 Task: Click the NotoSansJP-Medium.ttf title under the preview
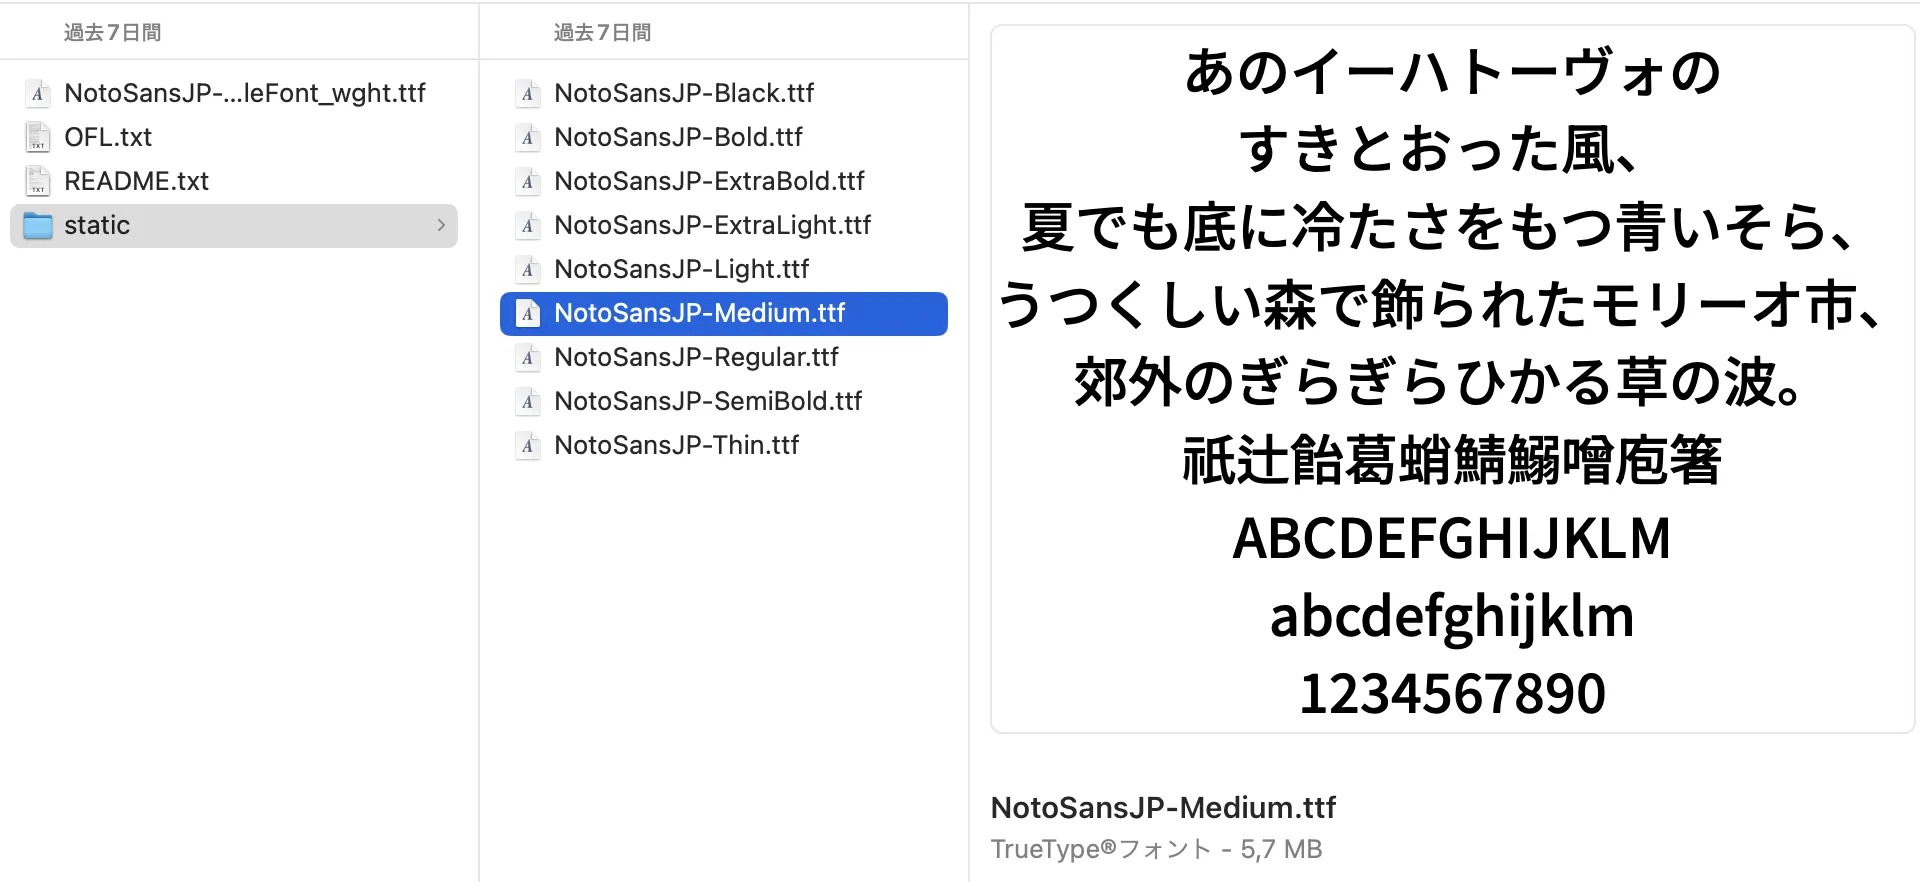[x=1163, y=807]
